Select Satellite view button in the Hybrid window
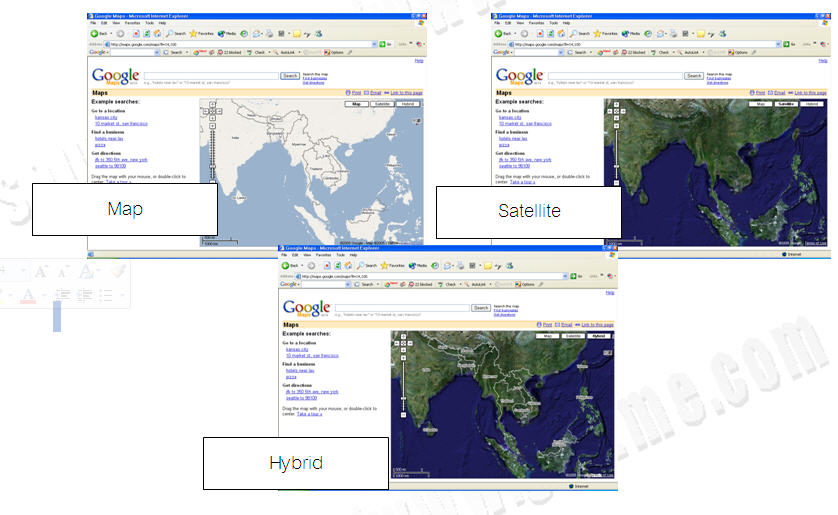 [x=573, y=335]
